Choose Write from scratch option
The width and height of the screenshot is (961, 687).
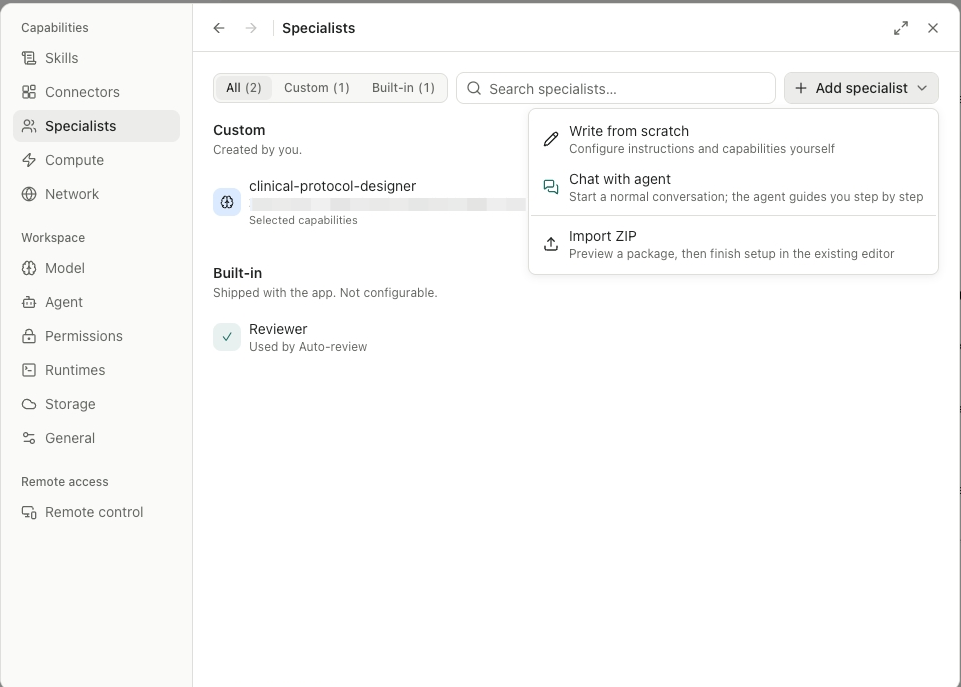tap(734, 139)
